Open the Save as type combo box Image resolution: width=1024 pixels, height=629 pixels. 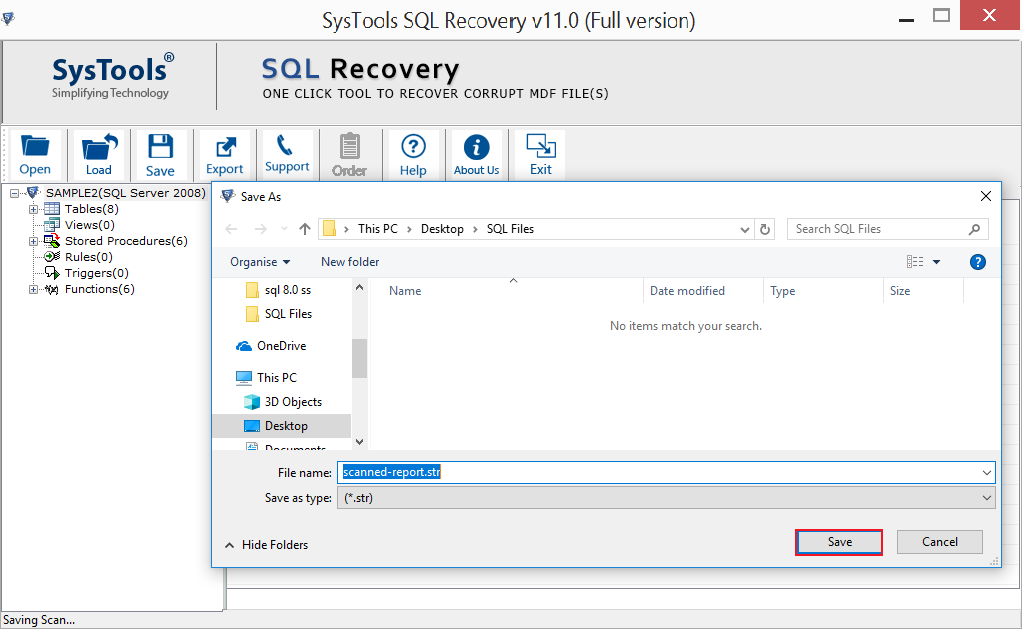(666, 498)
